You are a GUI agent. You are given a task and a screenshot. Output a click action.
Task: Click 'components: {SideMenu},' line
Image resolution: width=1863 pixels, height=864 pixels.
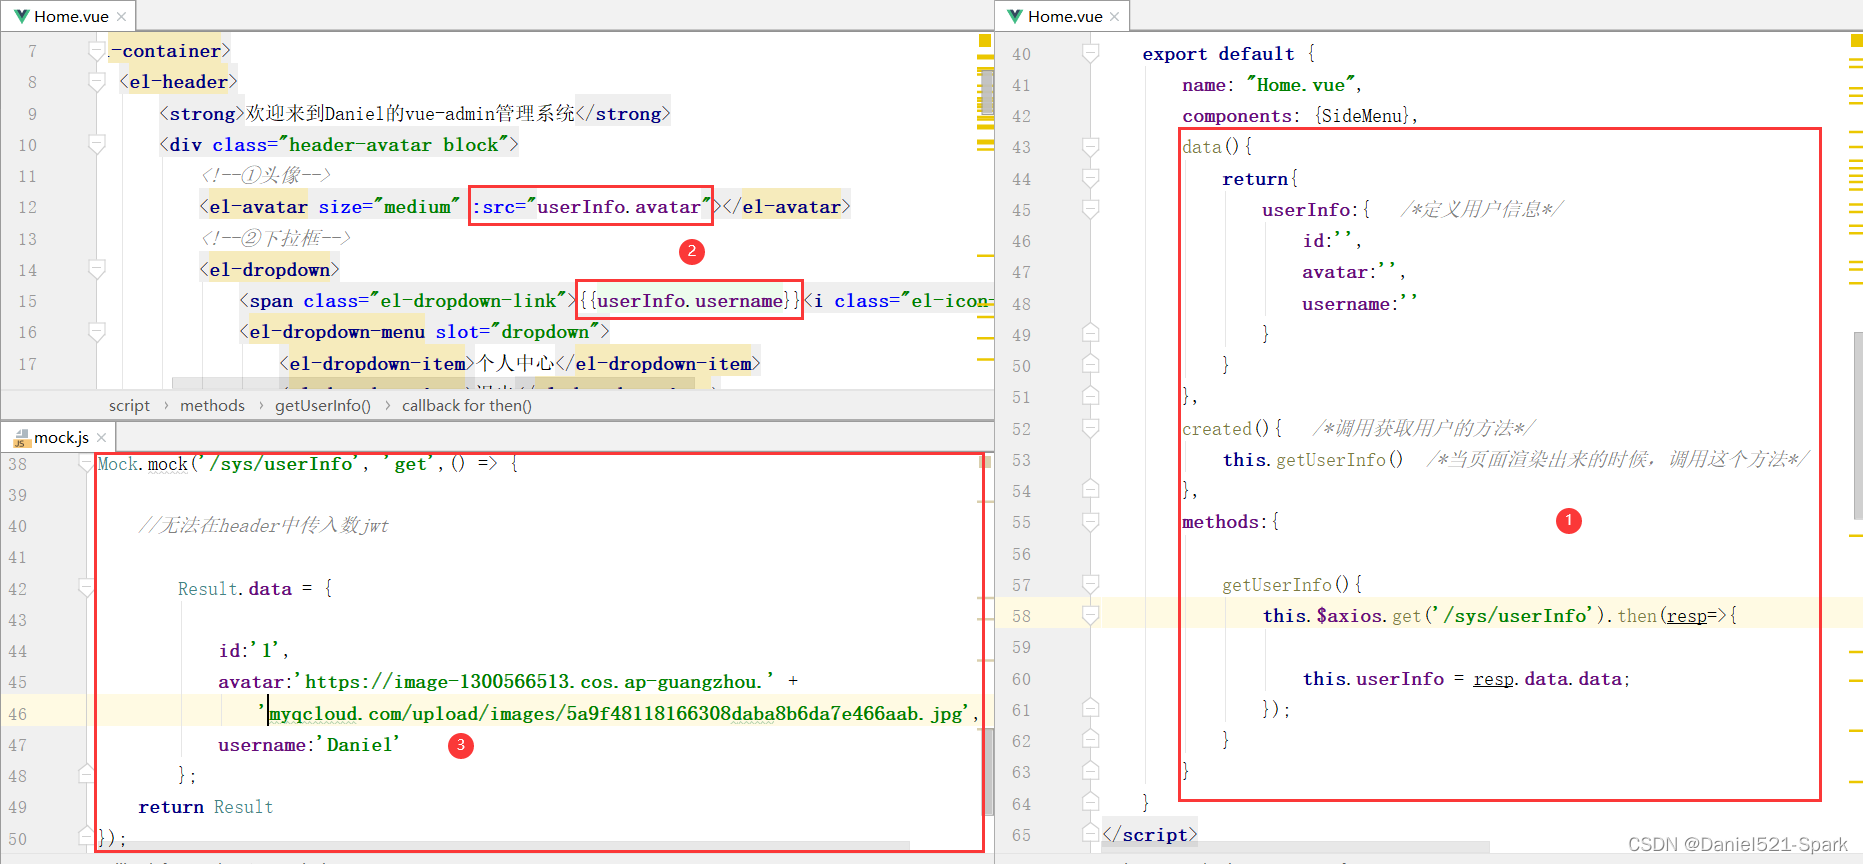[x=1300, y=116]
